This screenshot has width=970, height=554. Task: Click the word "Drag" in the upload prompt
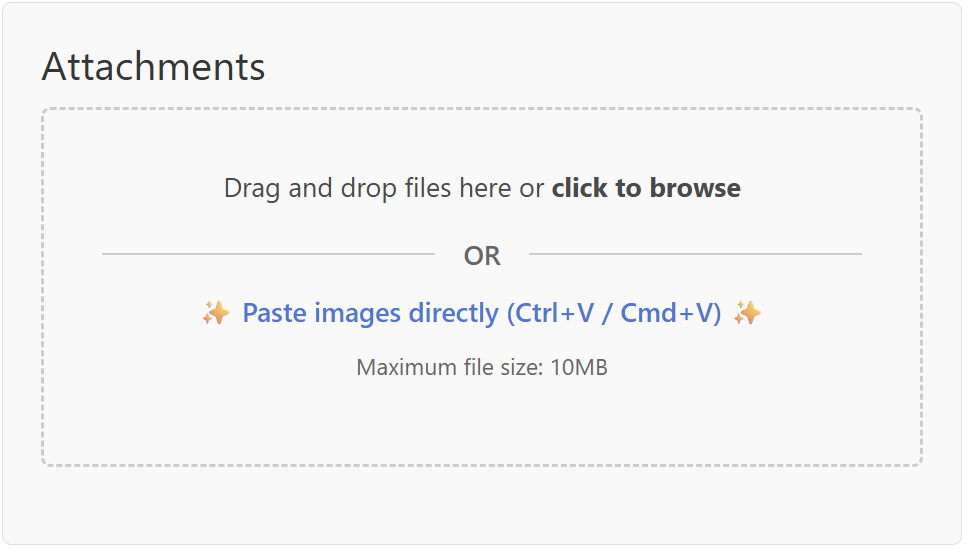click(252, 188)
